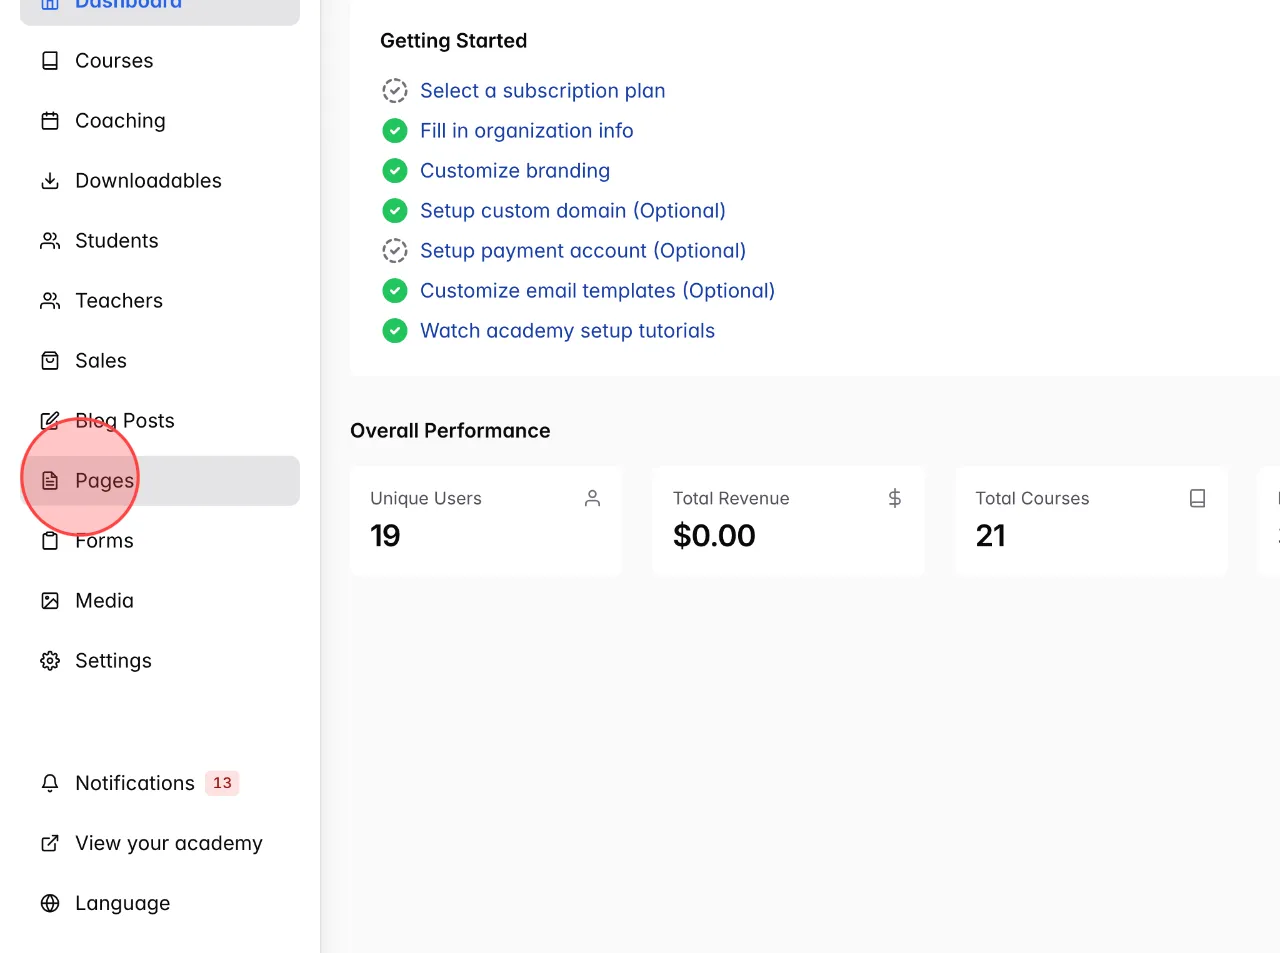Click the Media image icon

pyautogui.click(x=50, y=601)
